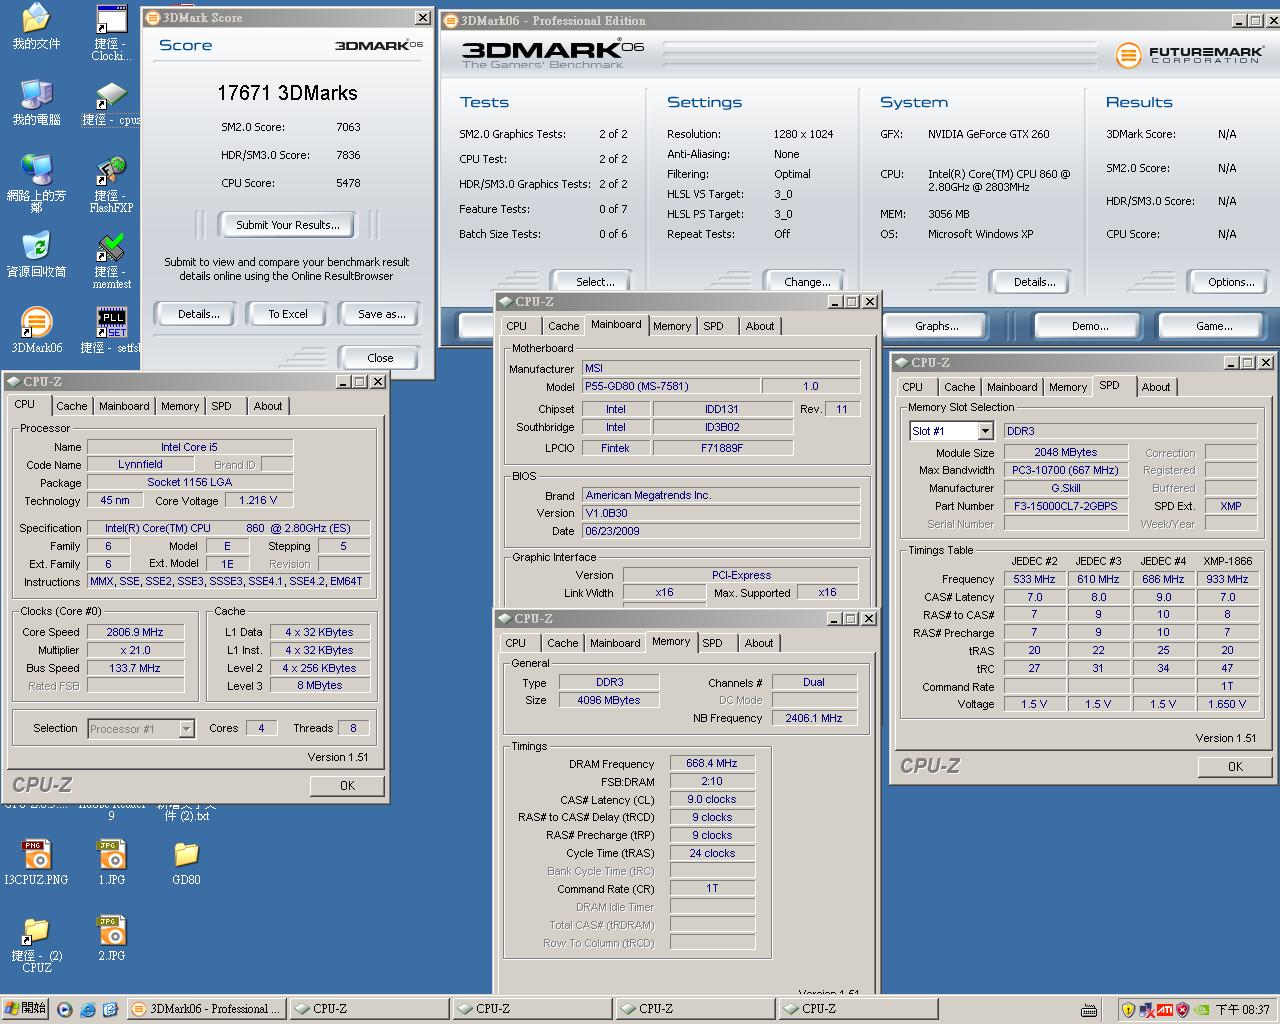The image size is (1280, 1024).
Task: Click Details button under System section
Action: 1034,282
